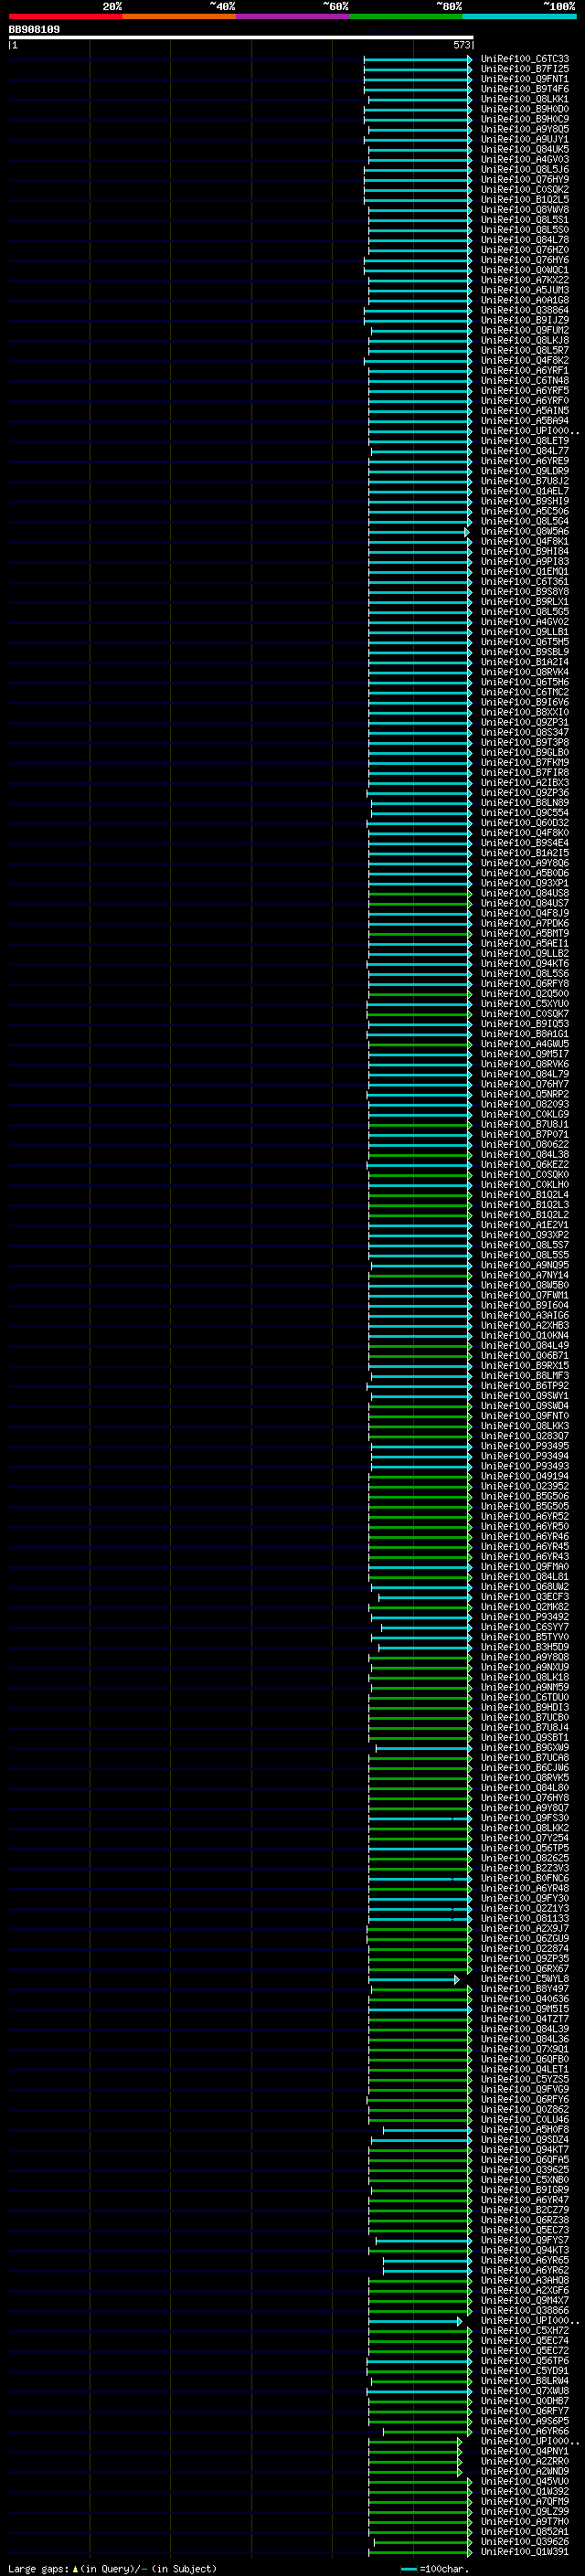
Task: Select hit label UniRef100_A7KX22
Action: (x=525, y=280)
